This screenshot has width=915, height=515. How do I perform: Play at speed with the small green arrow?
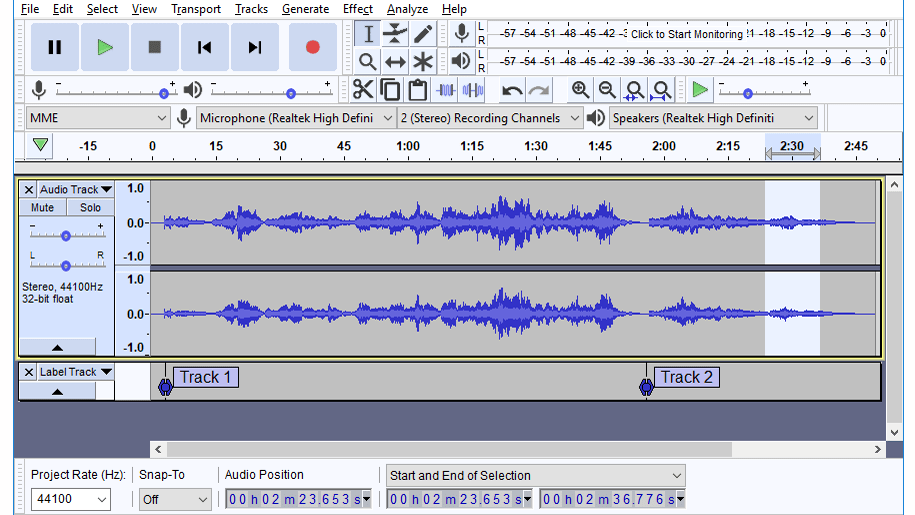700,90
